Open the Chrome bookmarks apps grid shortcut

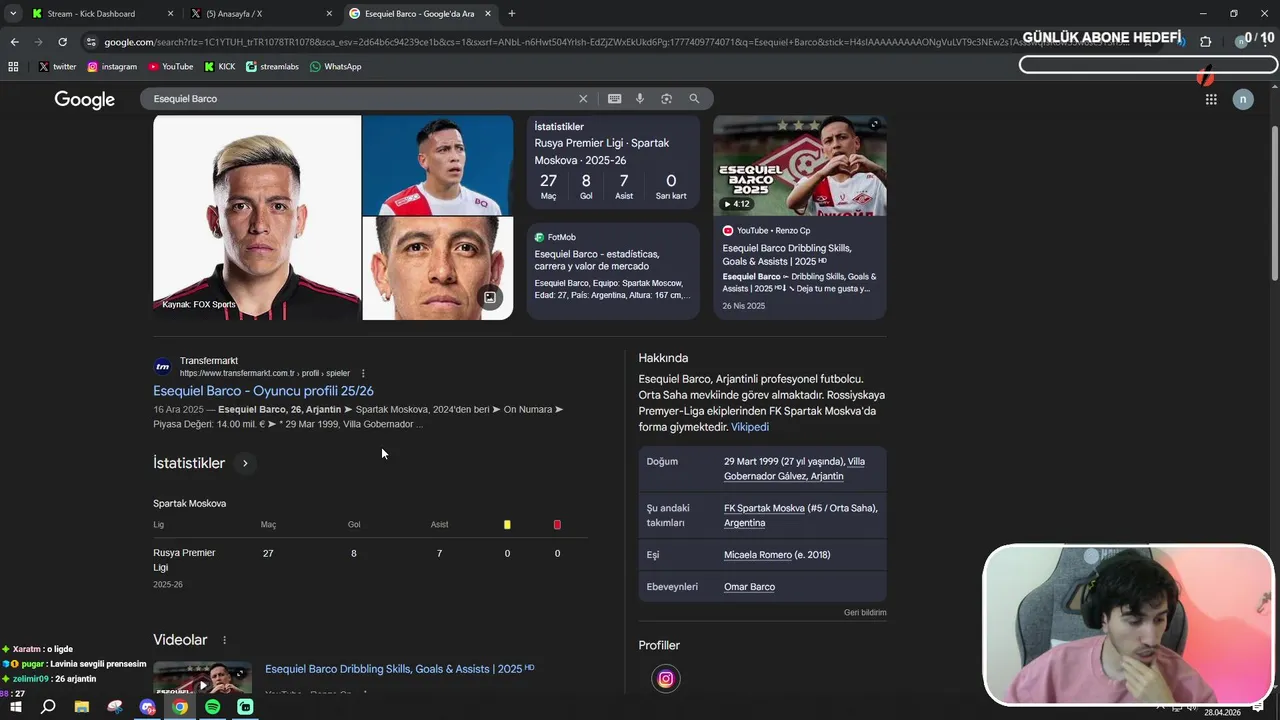click(x=13, y=67)
